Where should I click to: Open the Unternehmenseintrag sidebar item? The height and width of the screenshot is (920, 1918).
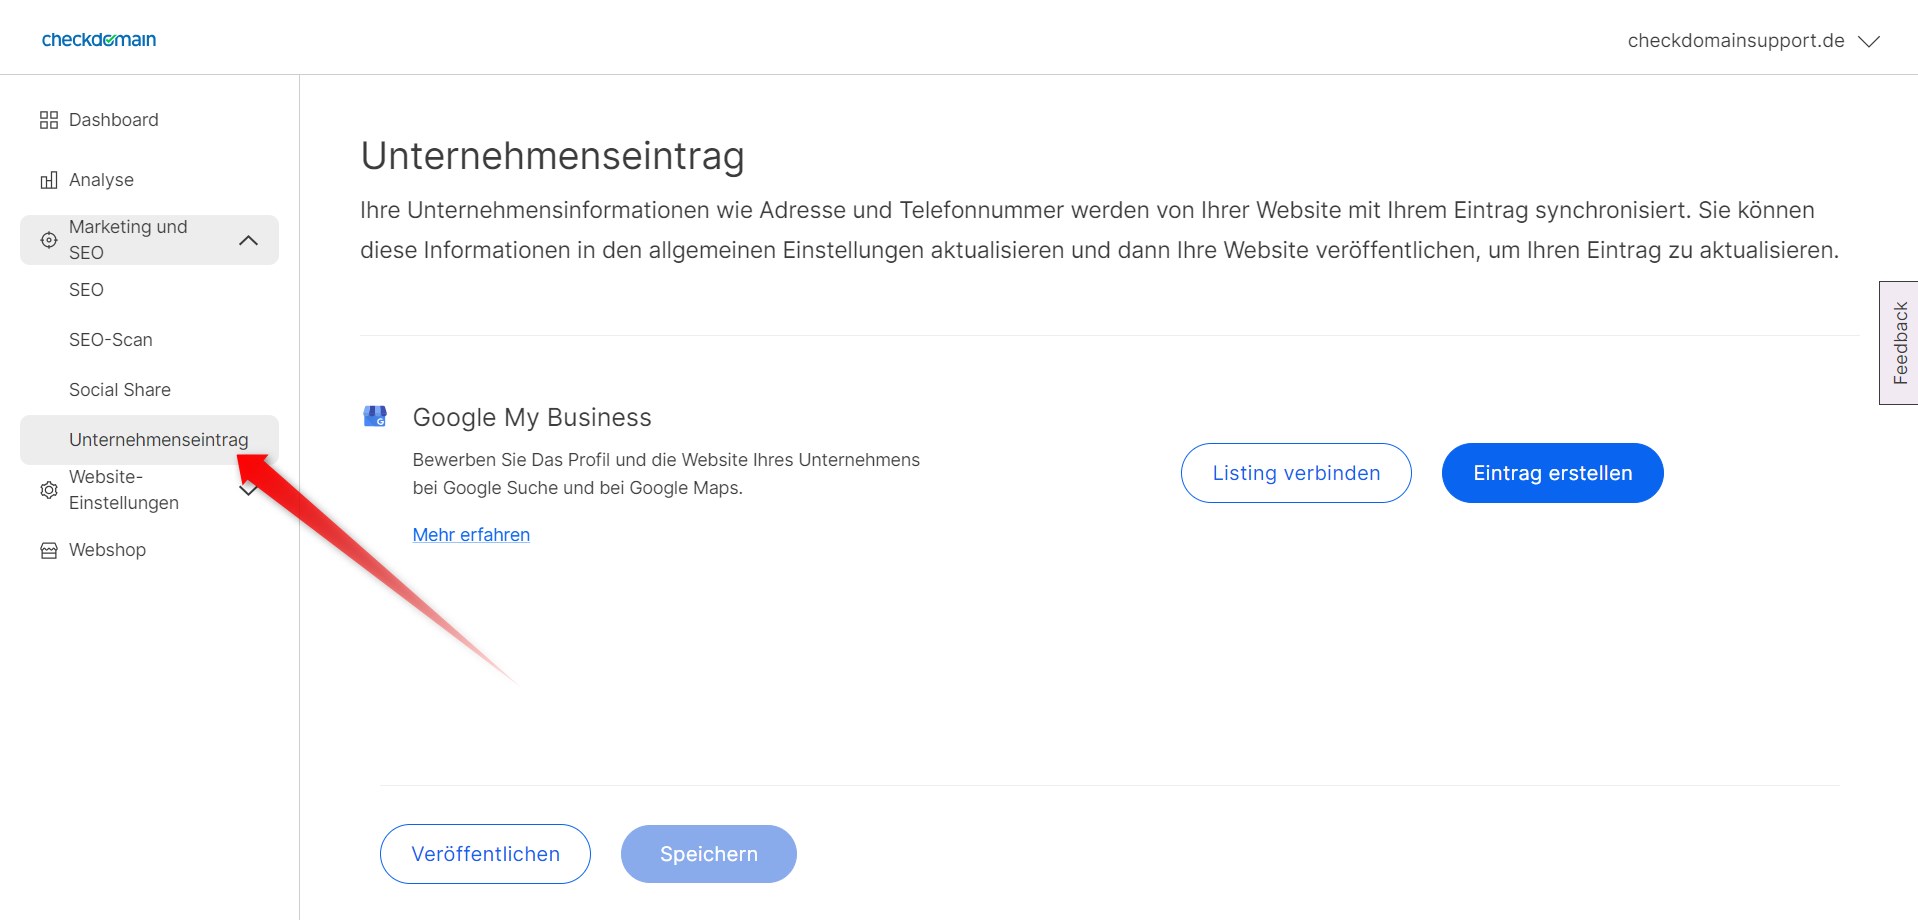click(x=158, y=439)
